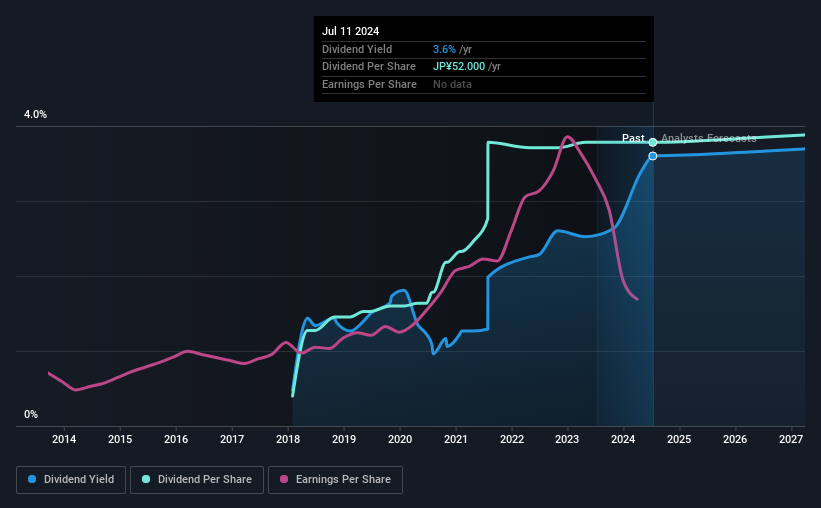This screenshot has height=508, width=821.
Task: Click the 4.0% y-axis label
Action: click(35, 115)
